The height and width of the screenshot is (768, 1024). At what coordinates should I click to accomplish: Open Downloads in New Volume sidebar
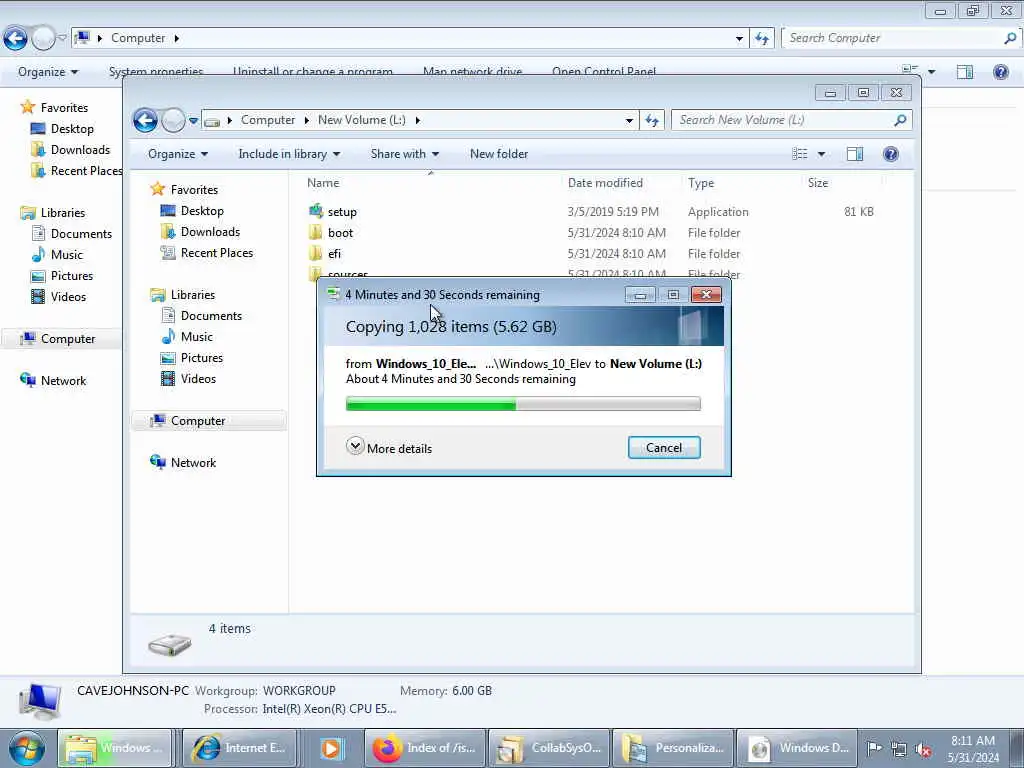click(x=210, y=232)
